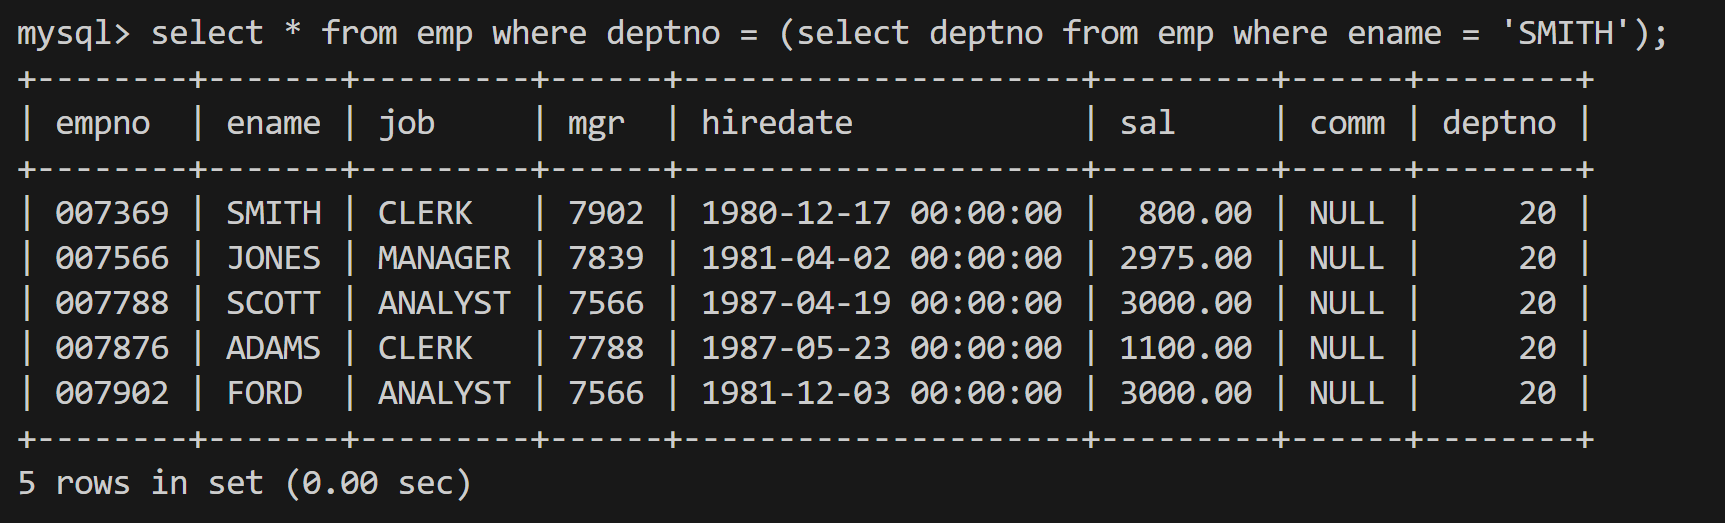Screen dimensions: 1725x523
Task: Click the MANAGER job cell
Action: coord(444,258)
